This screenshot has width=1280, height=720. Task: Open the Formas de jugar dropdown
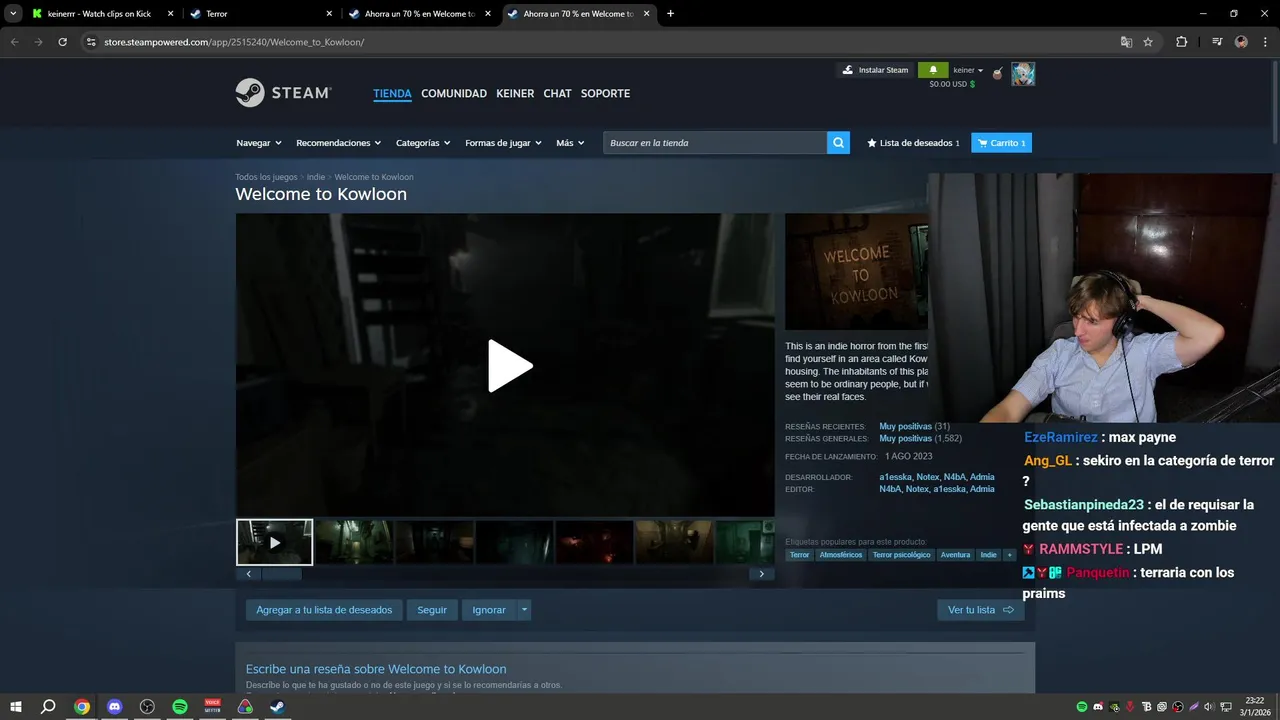click(x=503, y=143)
